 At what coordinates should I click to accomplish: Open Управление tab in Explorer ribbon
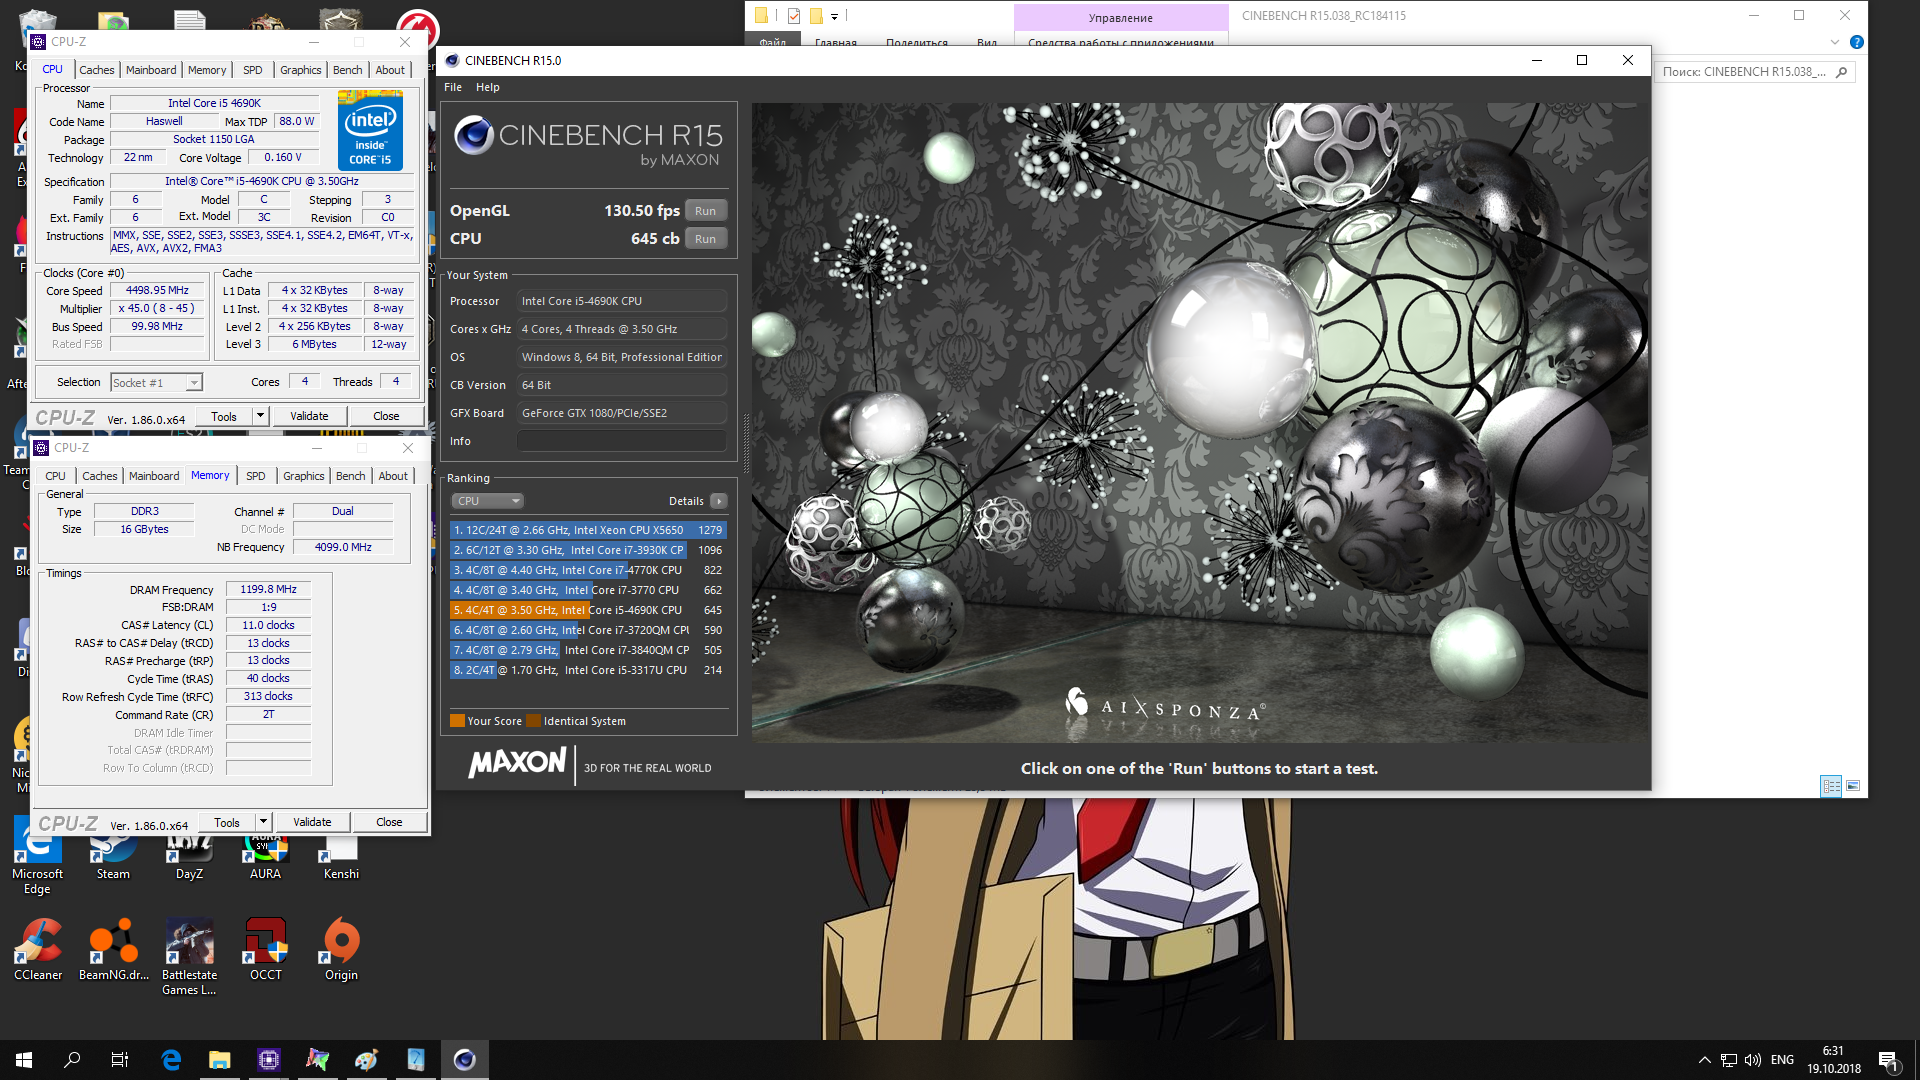(x=1120, y=18)
